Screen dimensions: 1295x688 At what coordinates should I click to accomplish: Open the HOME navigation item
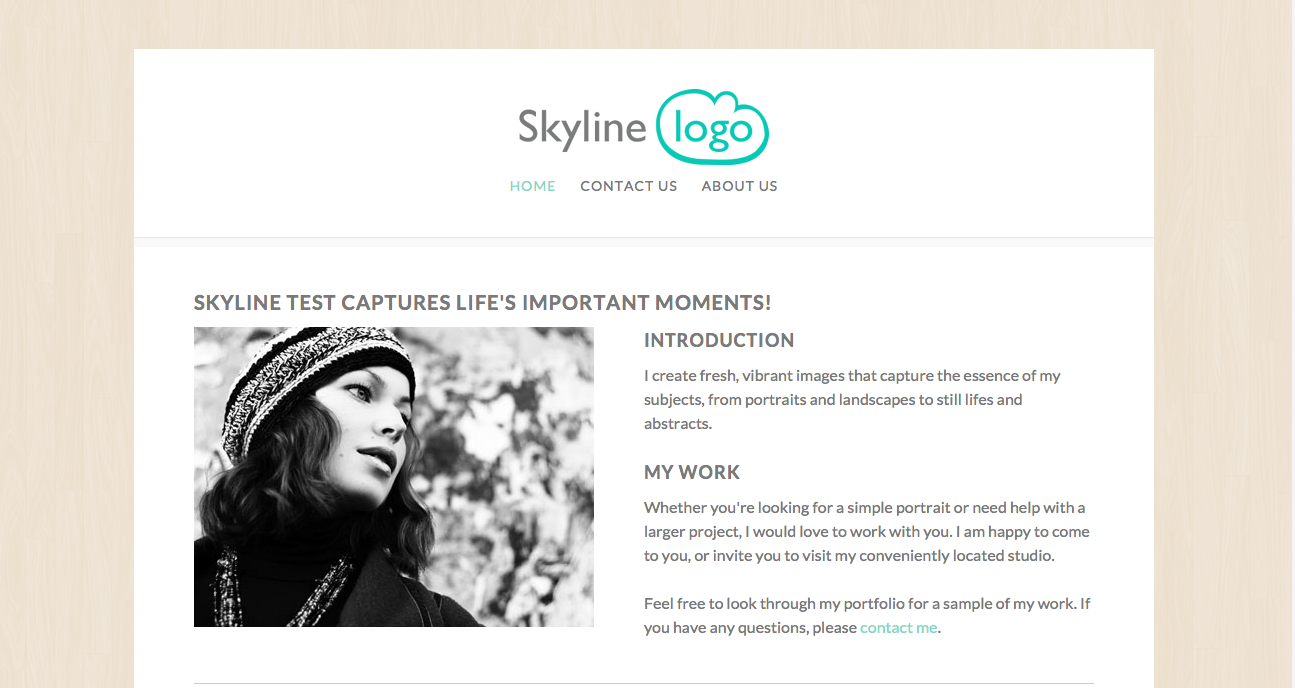[x=532, y=186]
